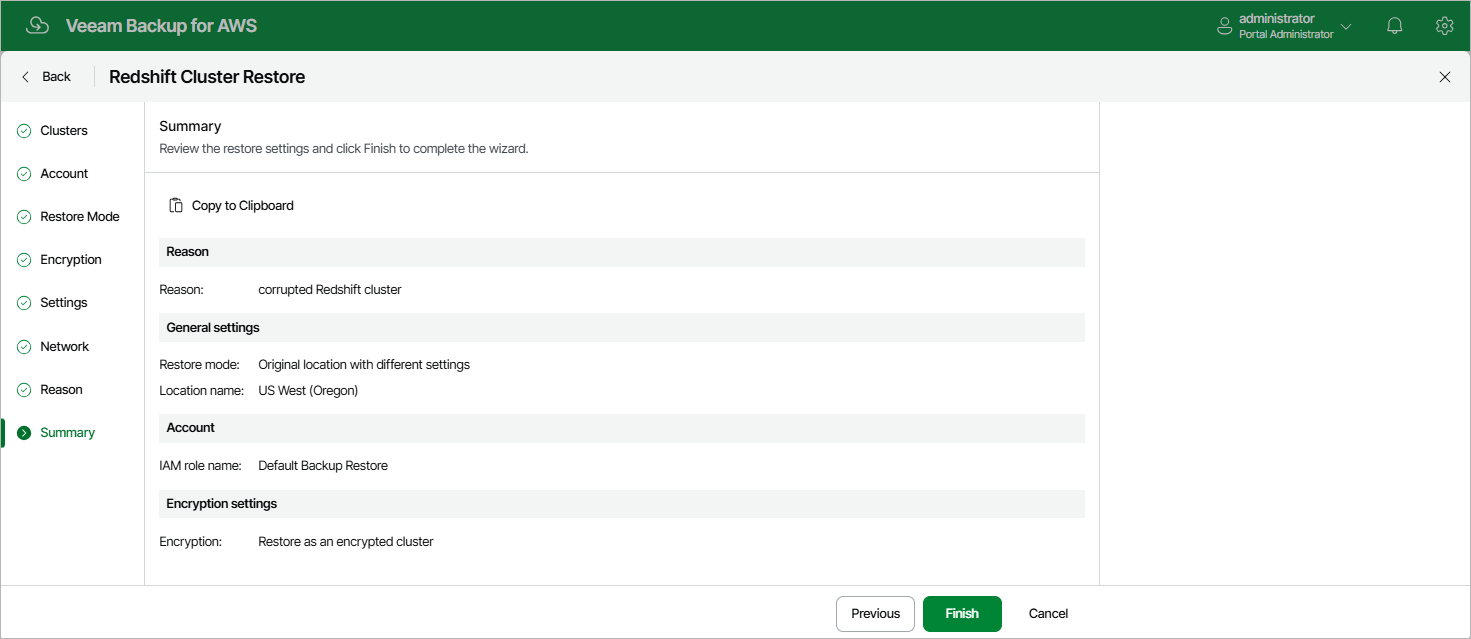Click the Veeam Backup for AWS title
Image resolution: width=1471 pixels, height=639 pixels.
161,26
